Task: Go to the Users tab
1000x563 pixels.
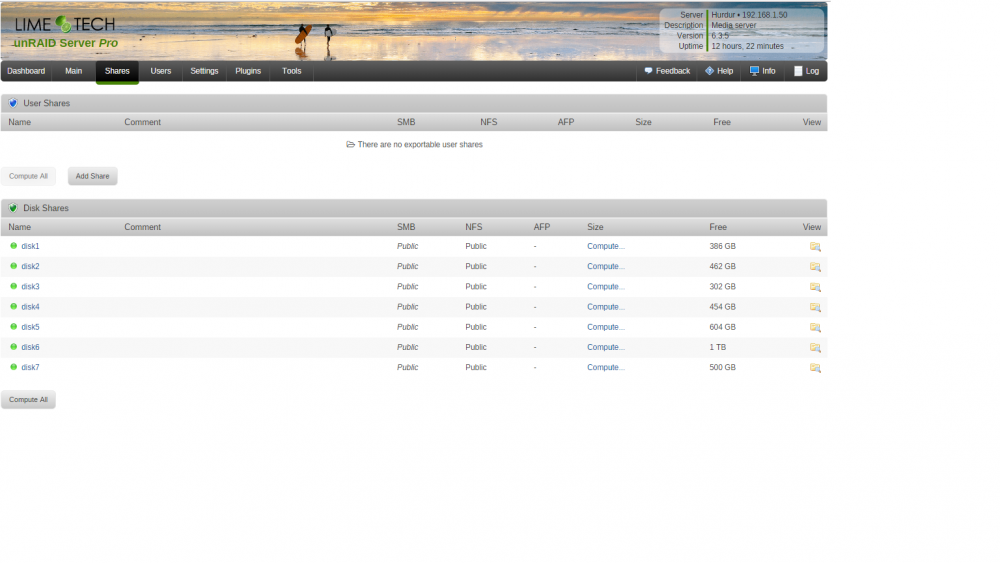Action: 161,71
